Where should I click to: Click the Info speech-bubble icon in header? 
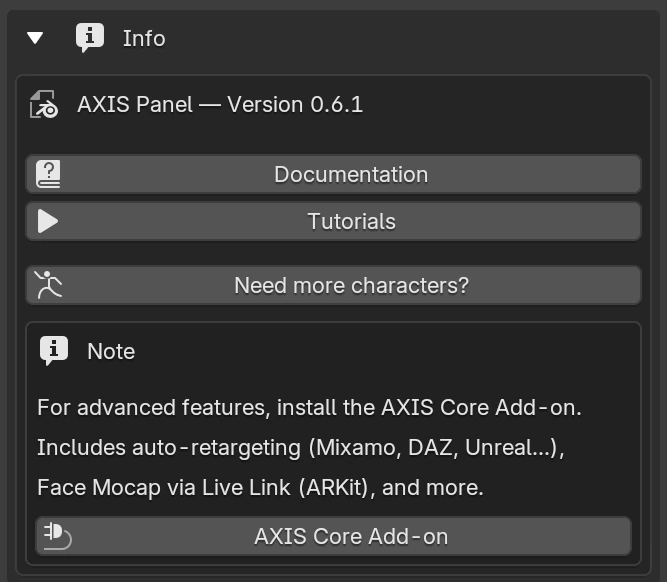click(90, 37)
